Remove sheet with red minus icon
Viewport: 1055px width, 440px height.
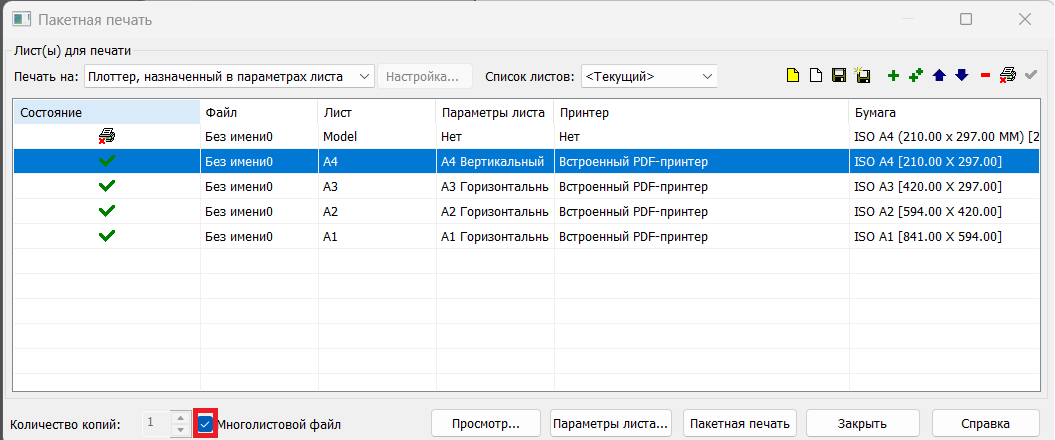point(985,76)
